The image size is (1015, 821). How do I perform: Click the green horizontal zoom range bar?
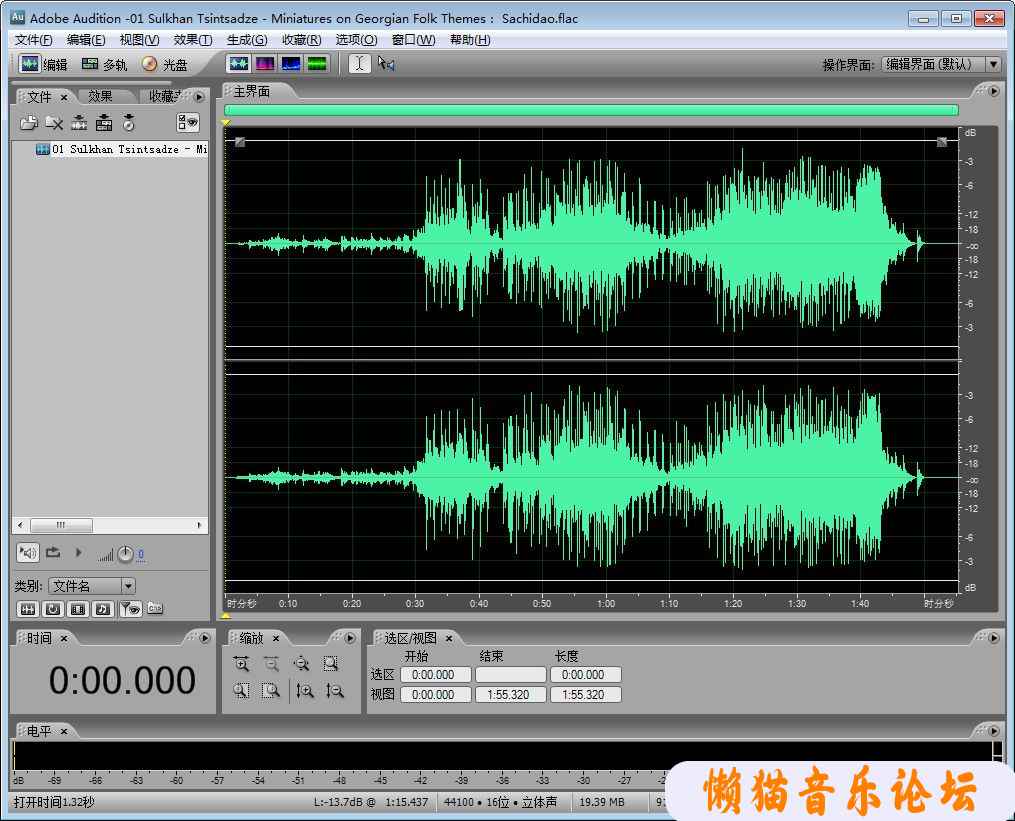tap(591, 110)
